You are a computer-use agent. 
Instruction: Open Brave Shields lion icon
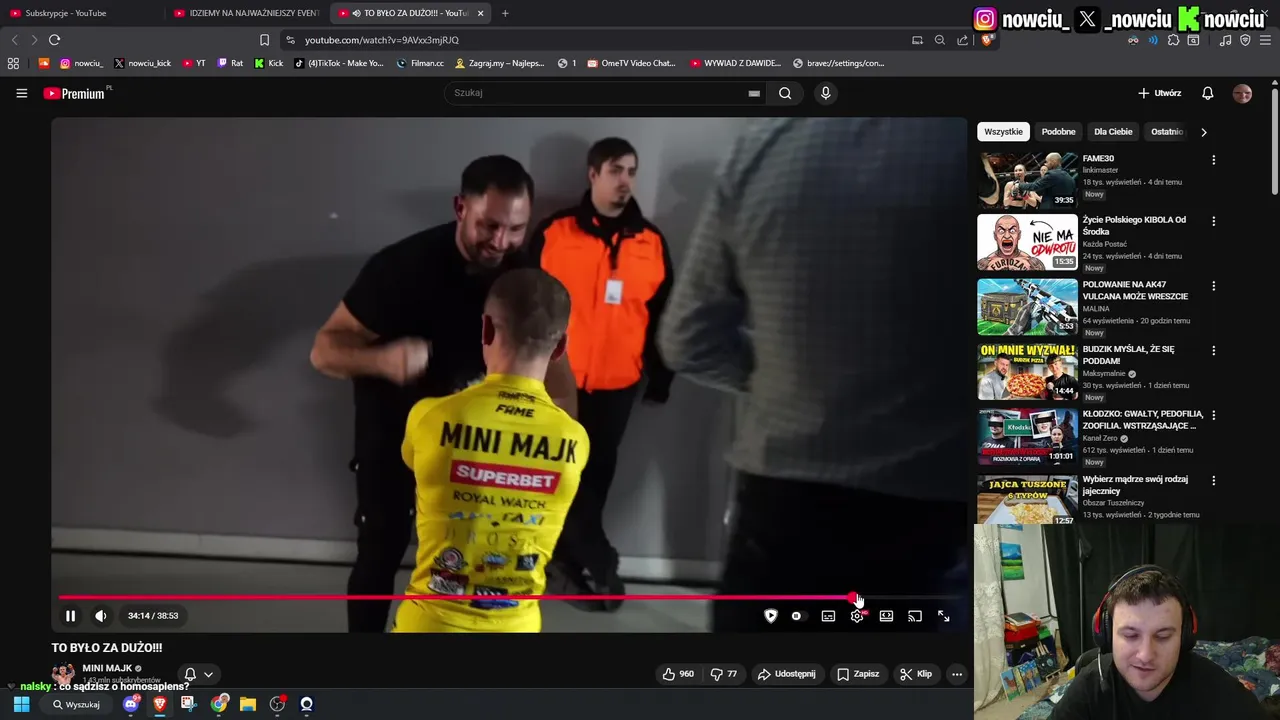tap(986, 40)
